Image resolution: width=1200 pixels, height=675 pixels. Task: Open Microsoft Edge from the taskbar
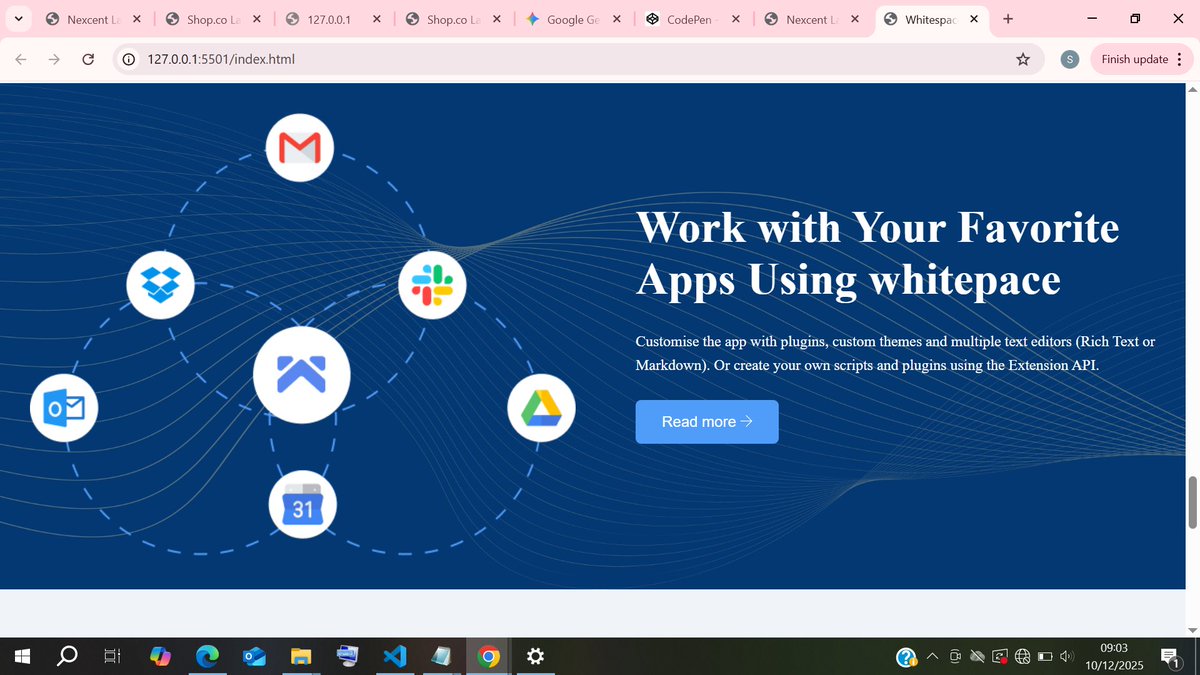[x=207, y=656]
